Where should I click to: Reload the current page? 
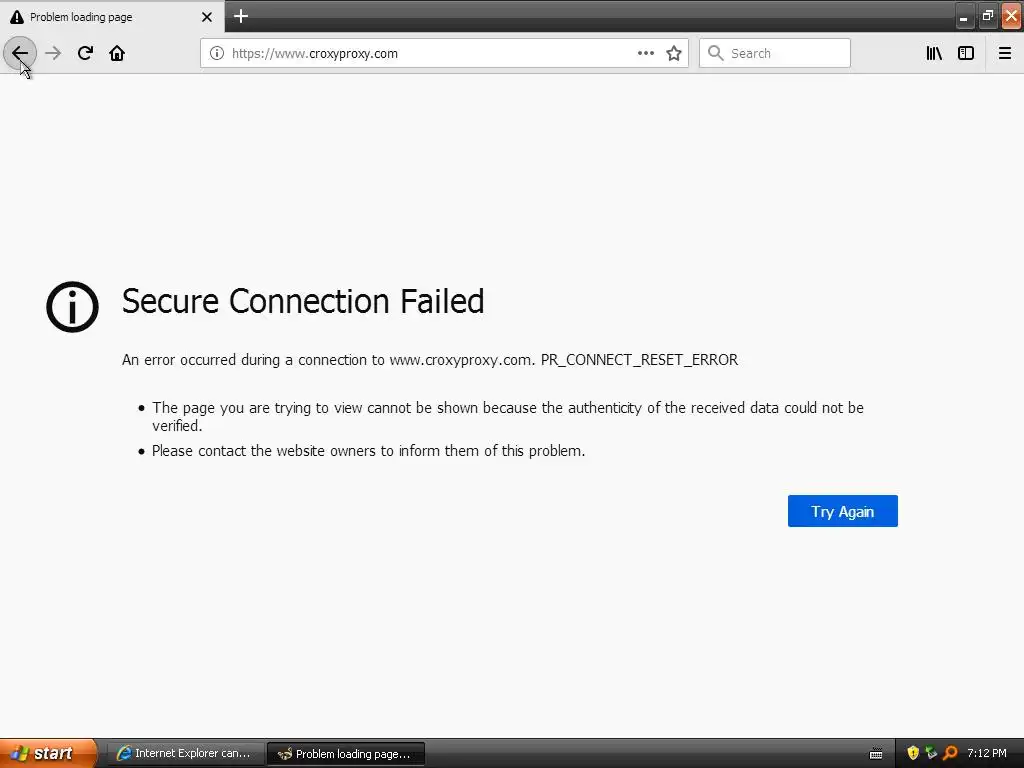pyautogui.click(x=85, y=53)
